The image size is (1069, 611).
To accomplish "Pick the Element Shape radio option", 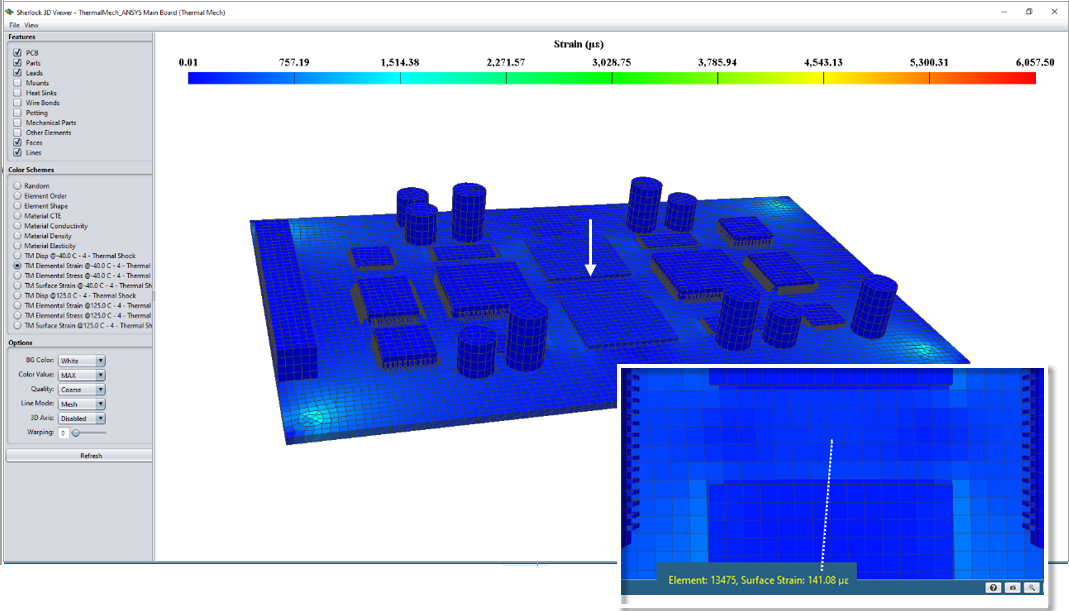I will 17,205.
